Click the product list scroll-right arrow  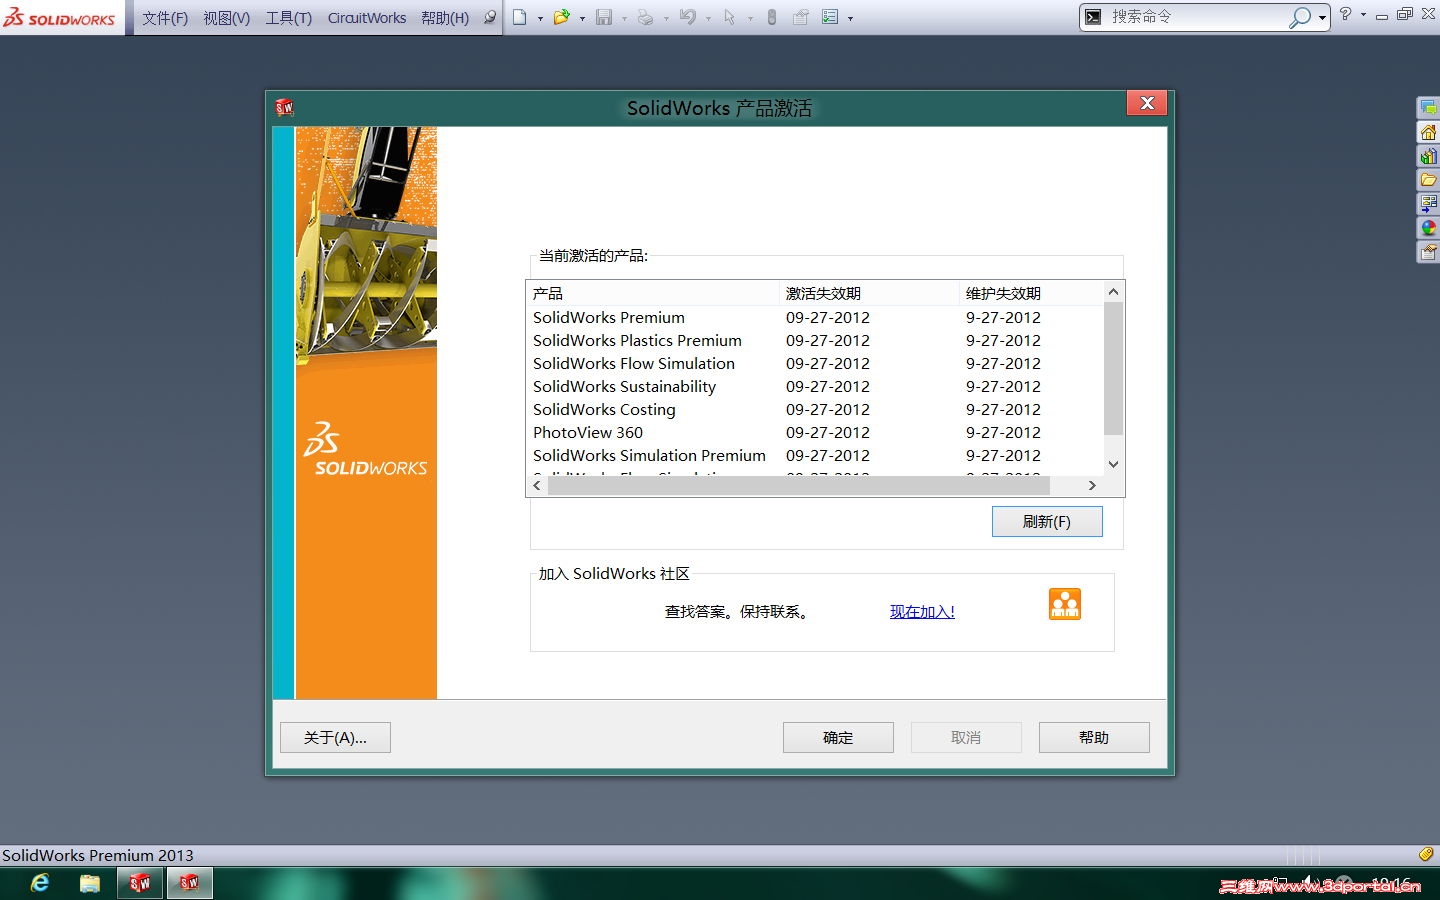pos(1092,485)
